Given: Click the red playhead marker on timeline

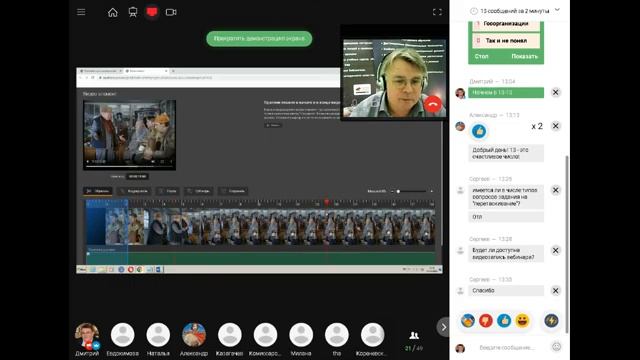Looking at the screenshot, I should pos(327,202).
